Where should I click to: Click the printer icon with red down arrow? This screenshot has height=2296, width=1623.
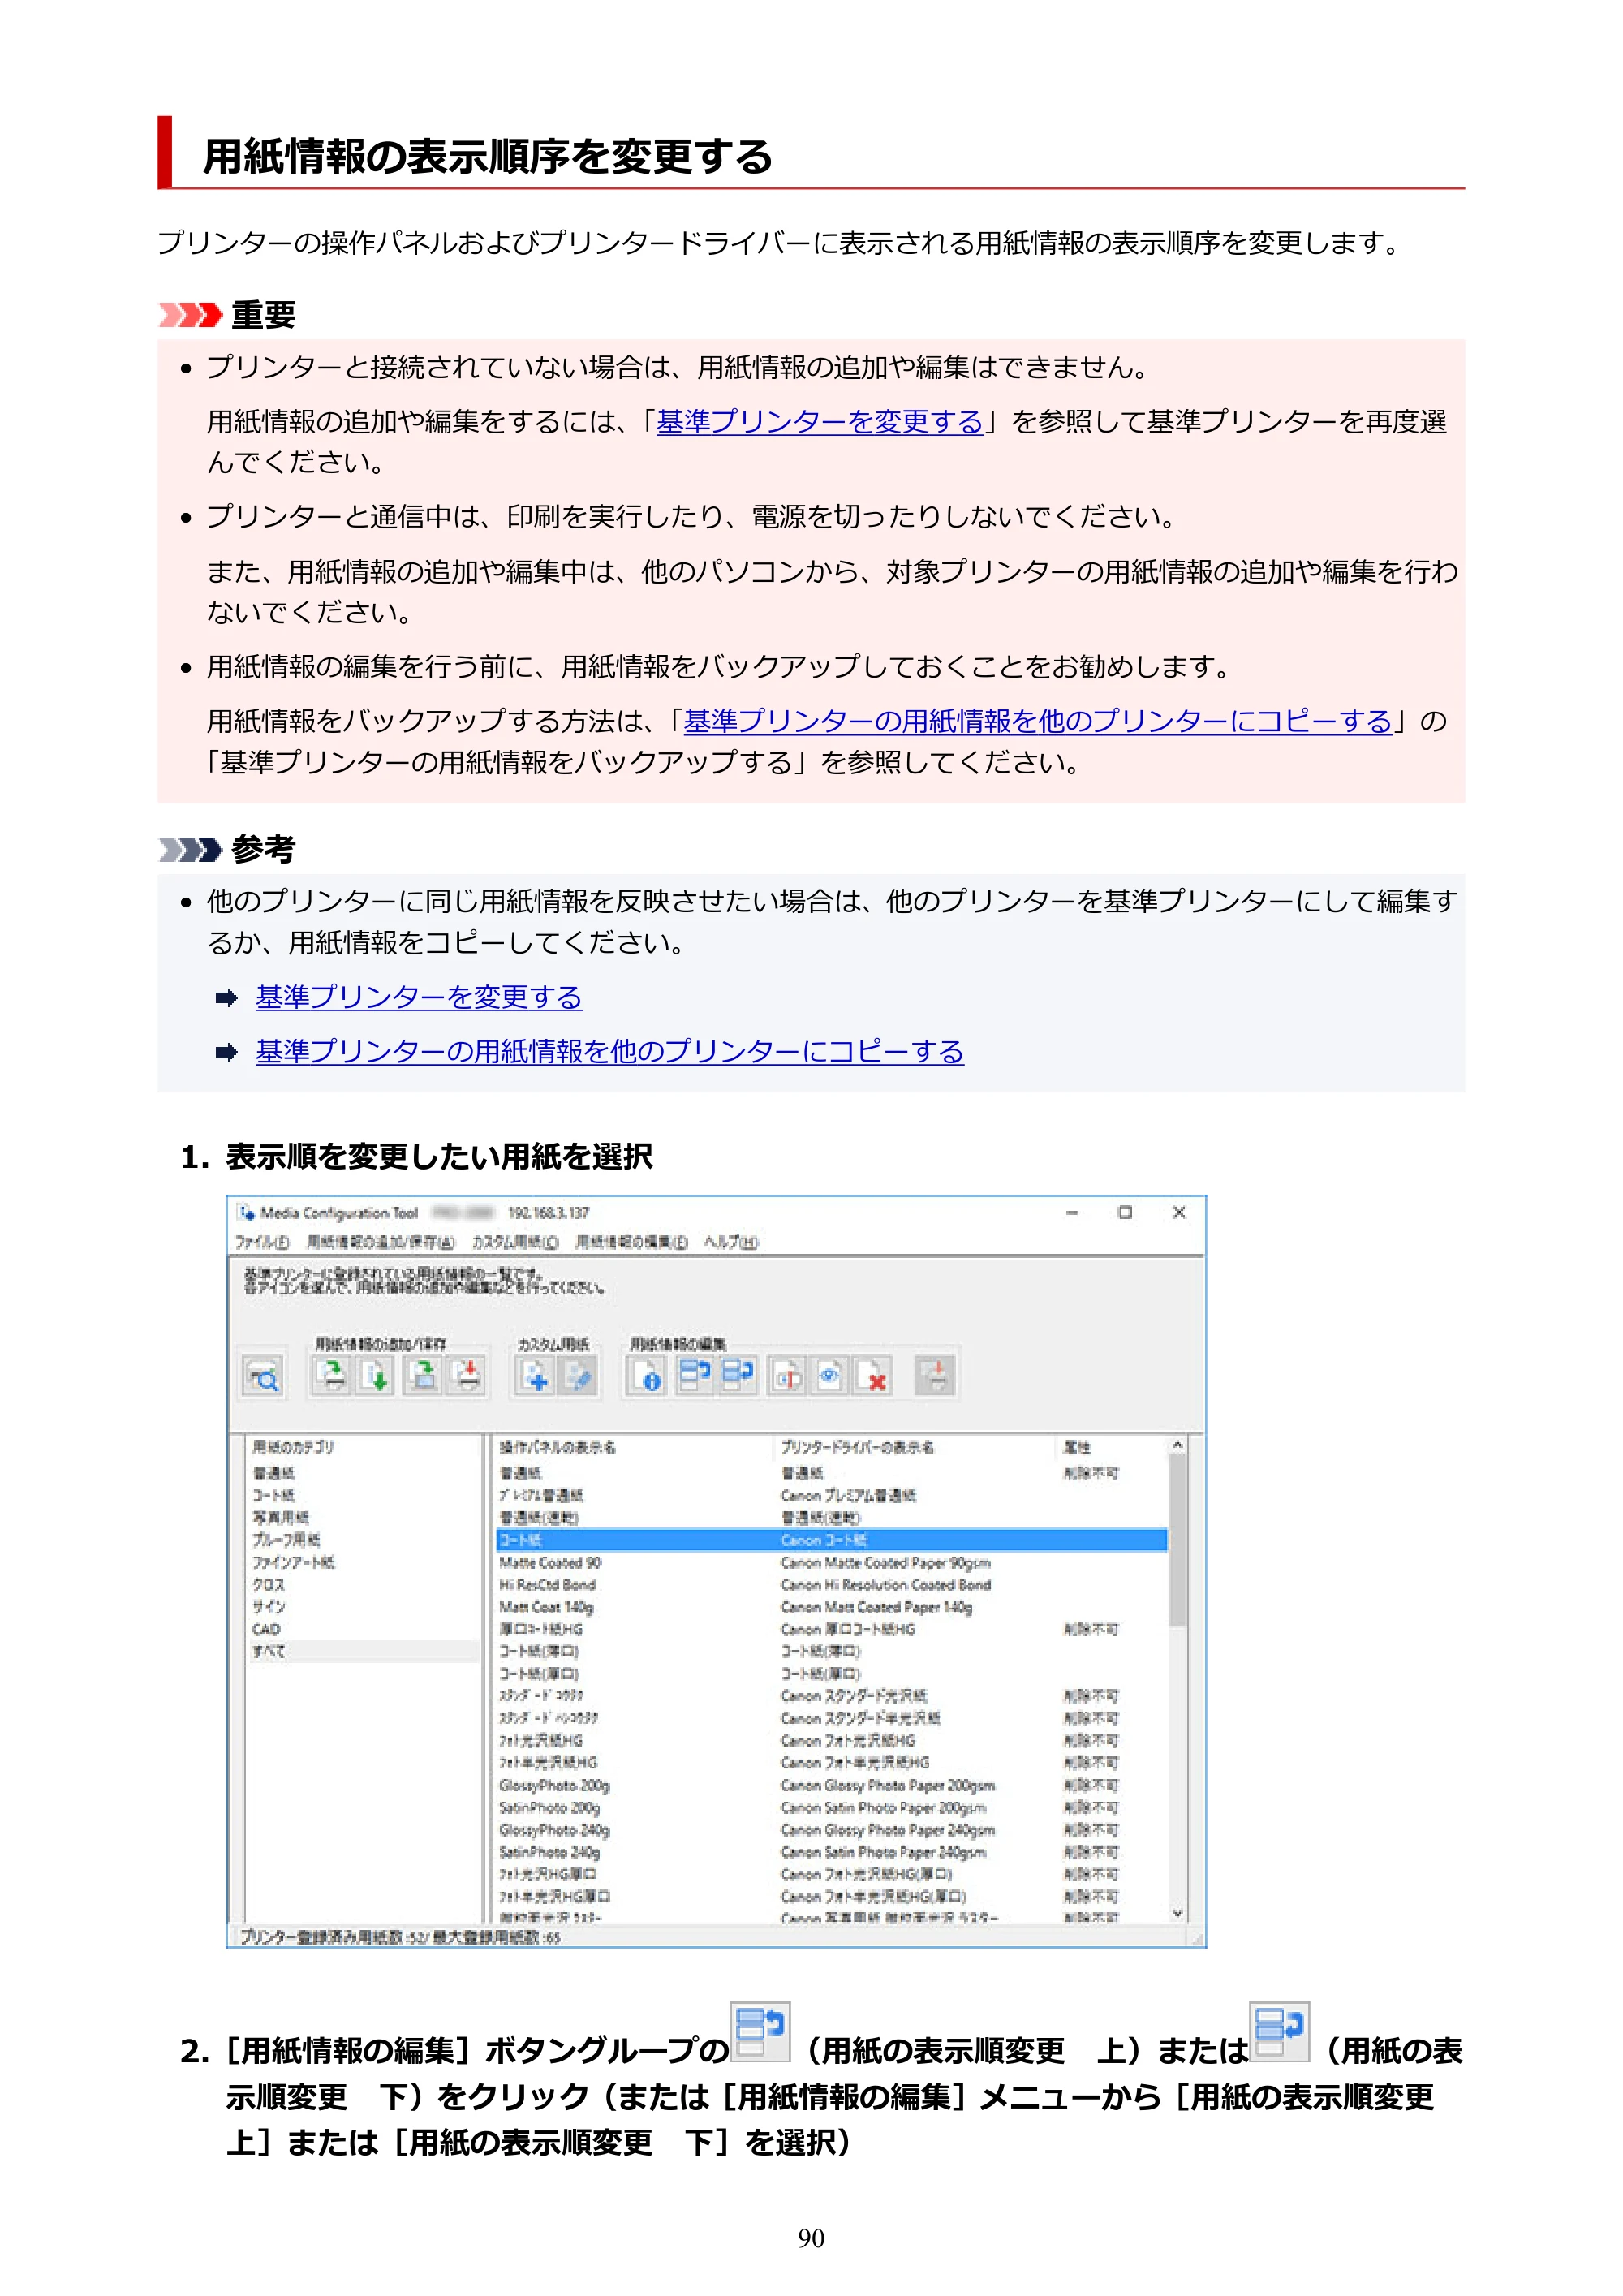(467, 1376)
